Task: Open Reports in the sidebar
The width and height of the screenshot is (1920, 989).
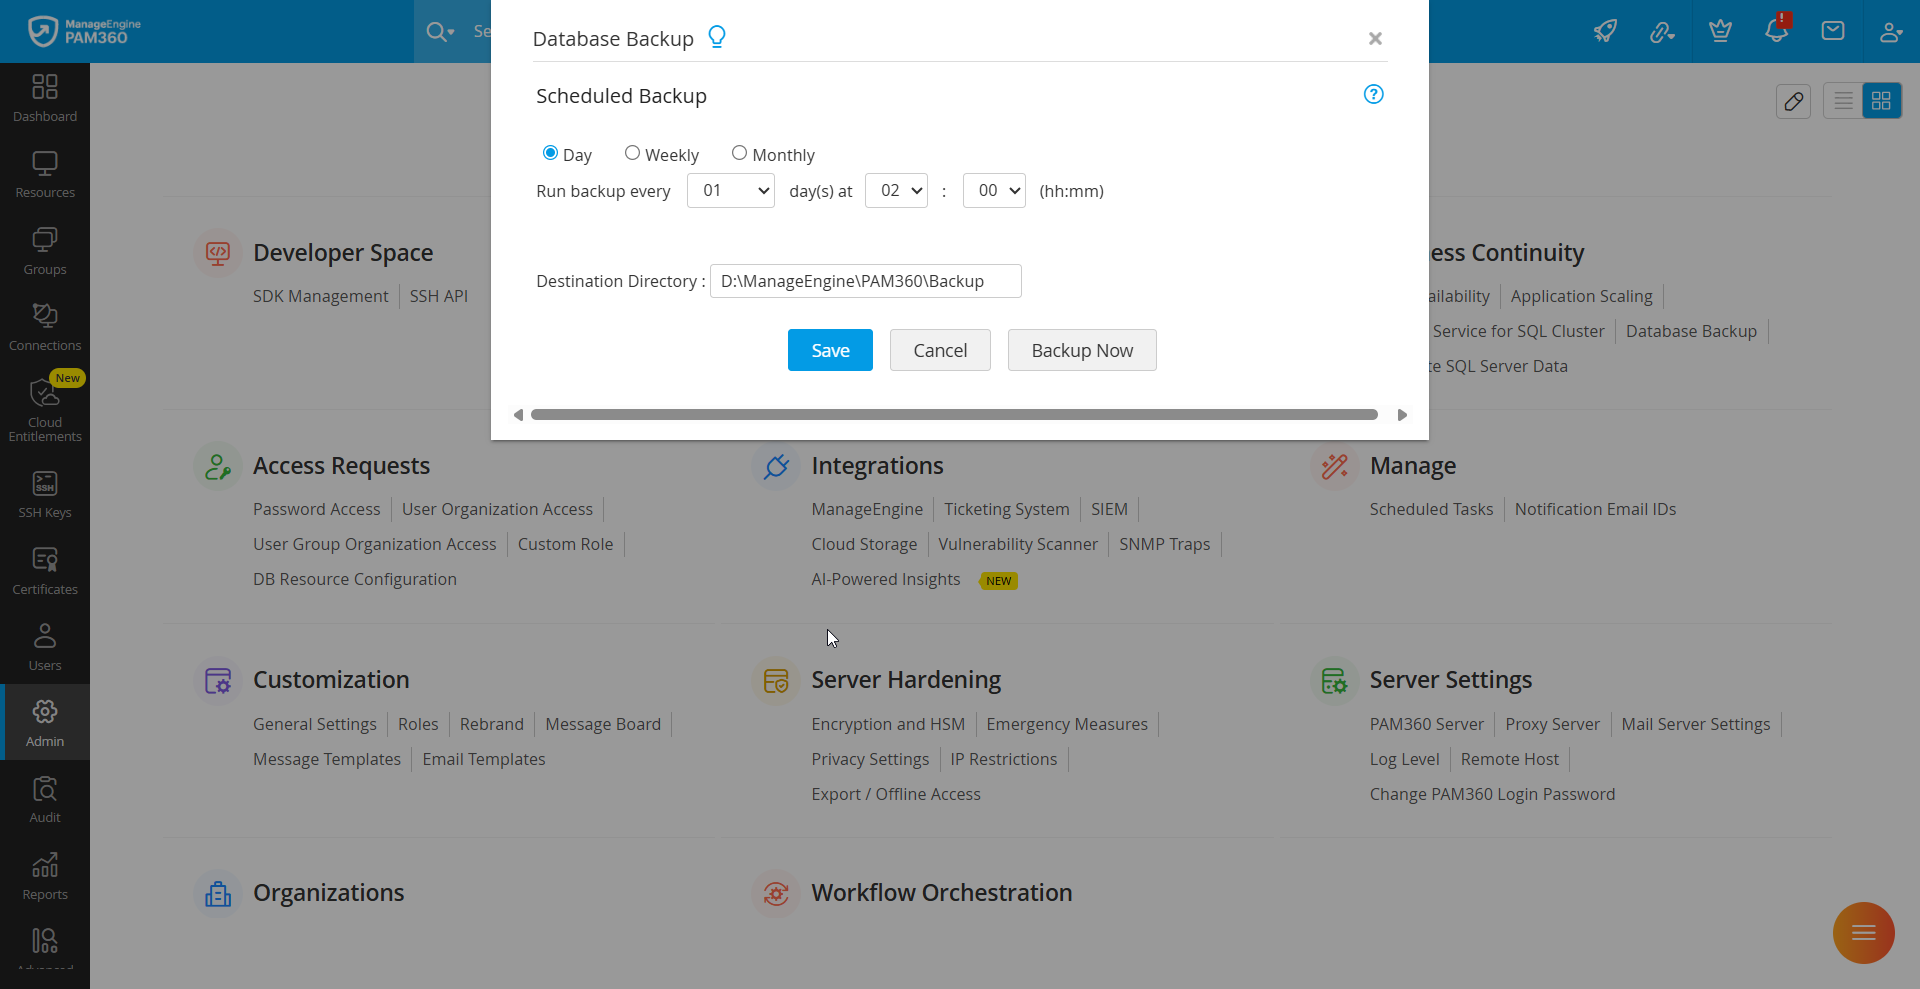Action: click(x=45, y=877)
